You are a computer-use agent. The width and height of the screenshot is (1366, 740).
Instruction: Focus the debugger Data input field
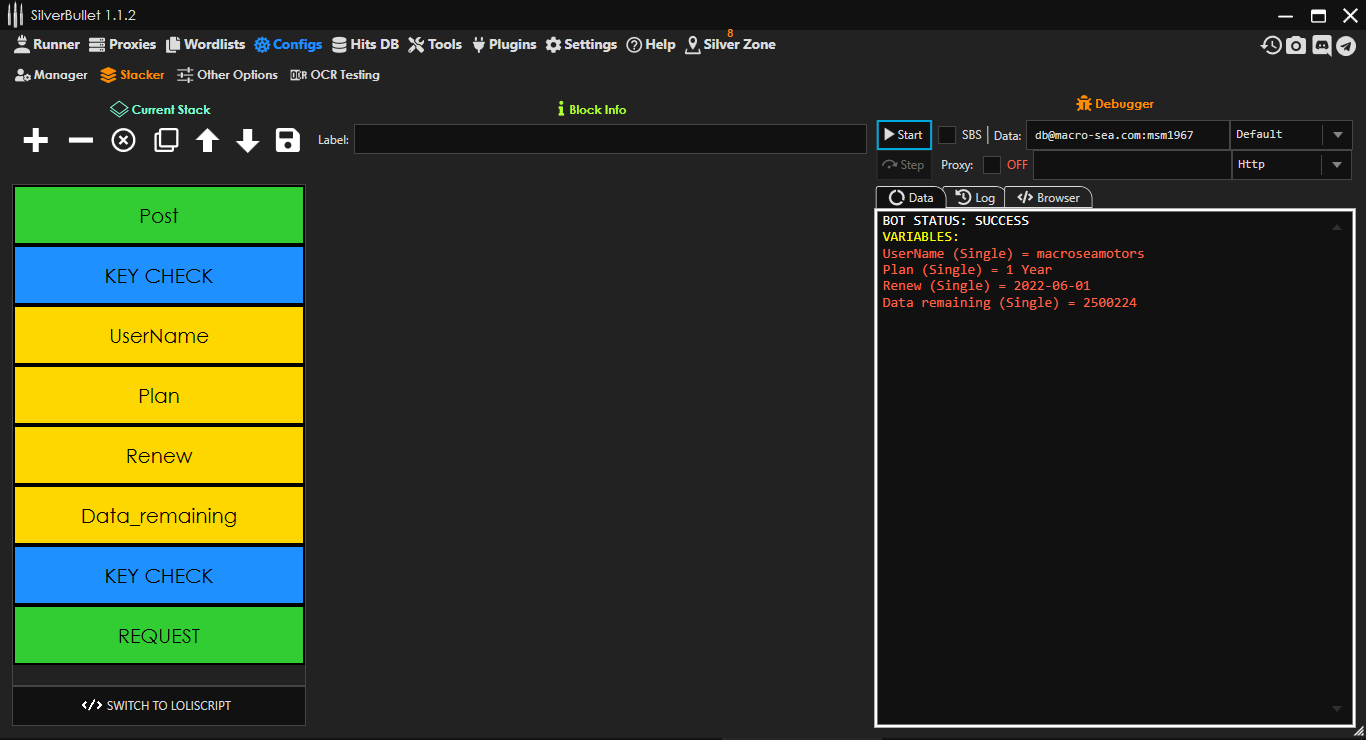pyautogui.click(x=1128, y=135)
